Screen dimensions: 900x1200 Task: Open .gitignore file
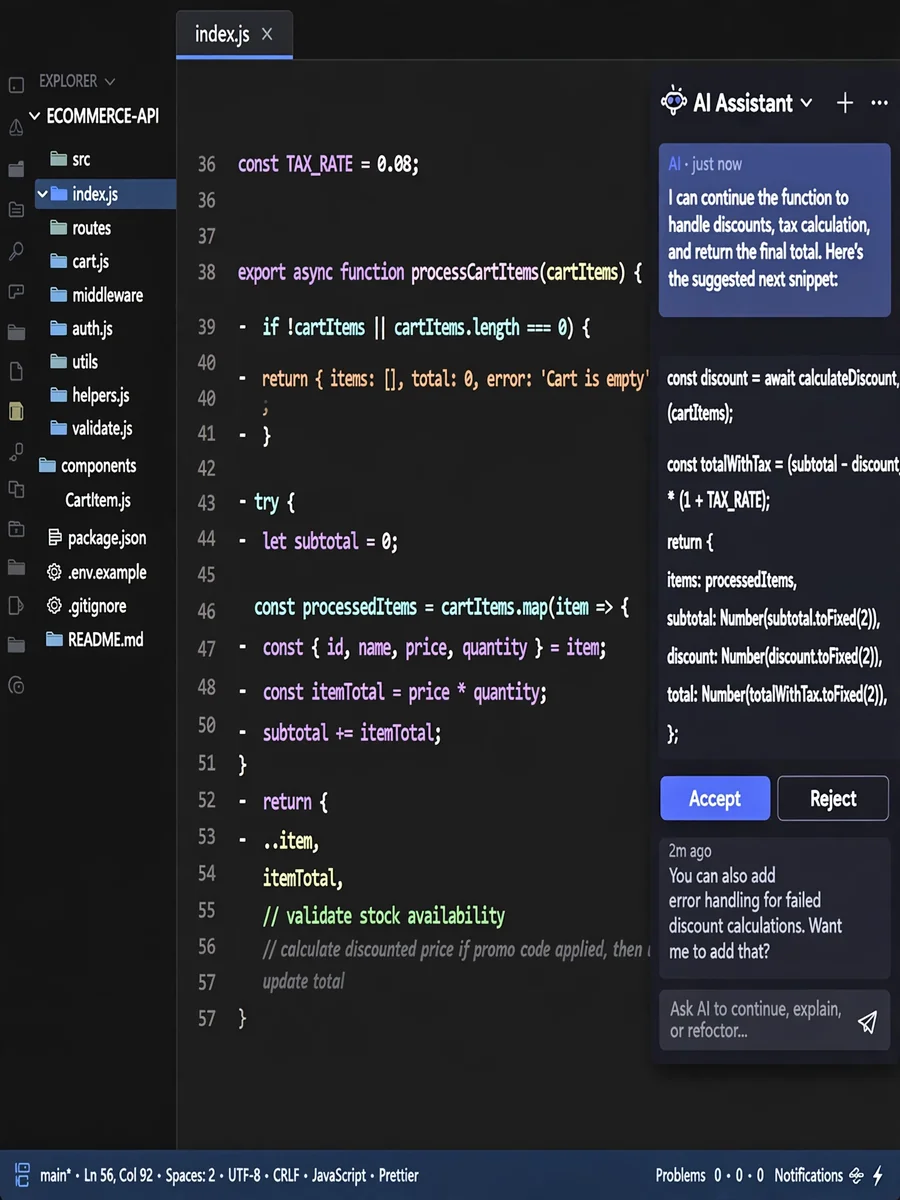pos(87,606)
